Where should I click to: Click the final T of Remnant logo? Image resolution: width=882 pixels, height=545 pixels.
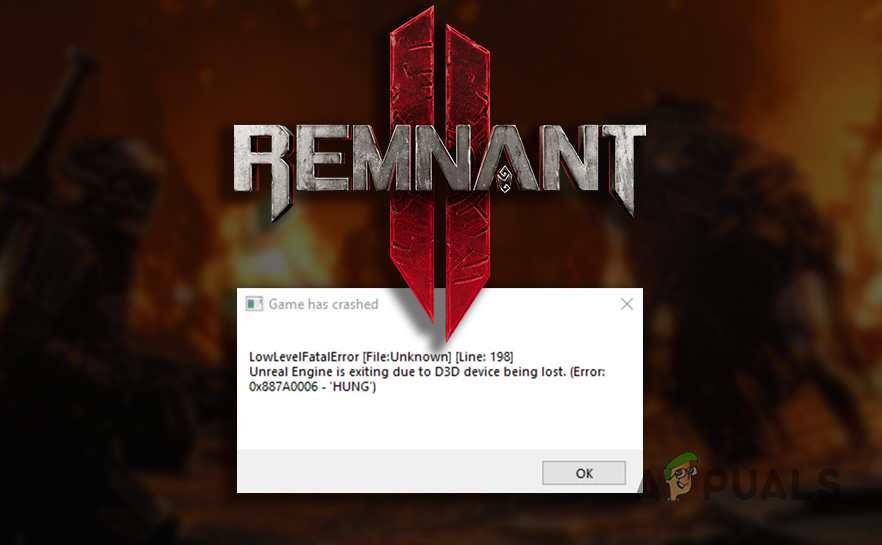pos(622,166)
